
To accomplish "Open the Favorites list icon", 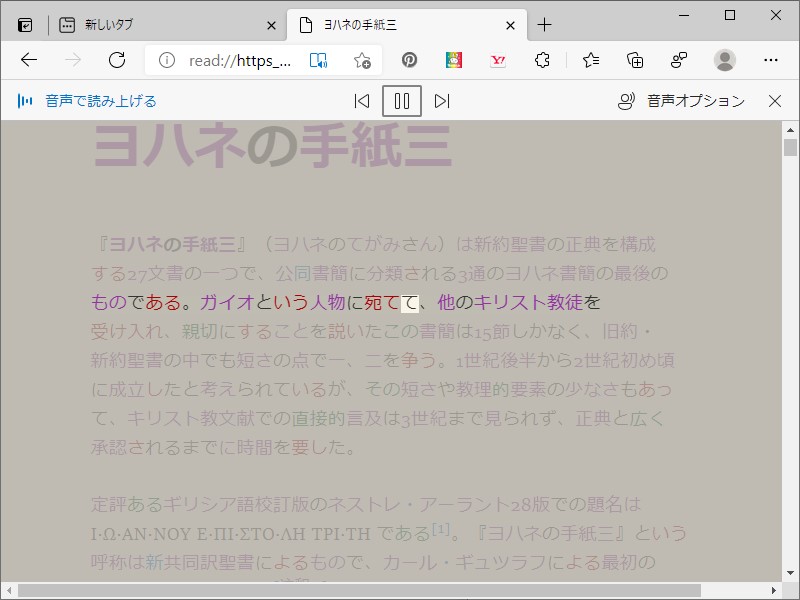I will click(x=589, y=60).
